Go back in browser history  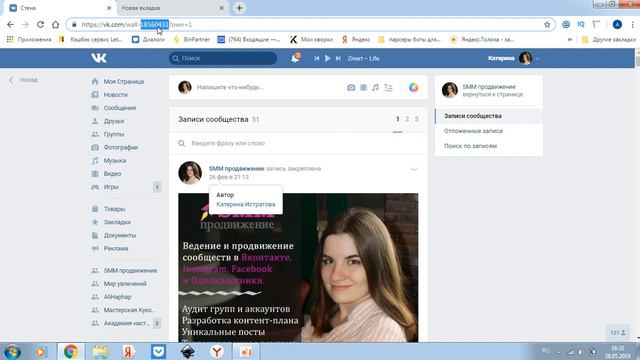pos(10,24)
